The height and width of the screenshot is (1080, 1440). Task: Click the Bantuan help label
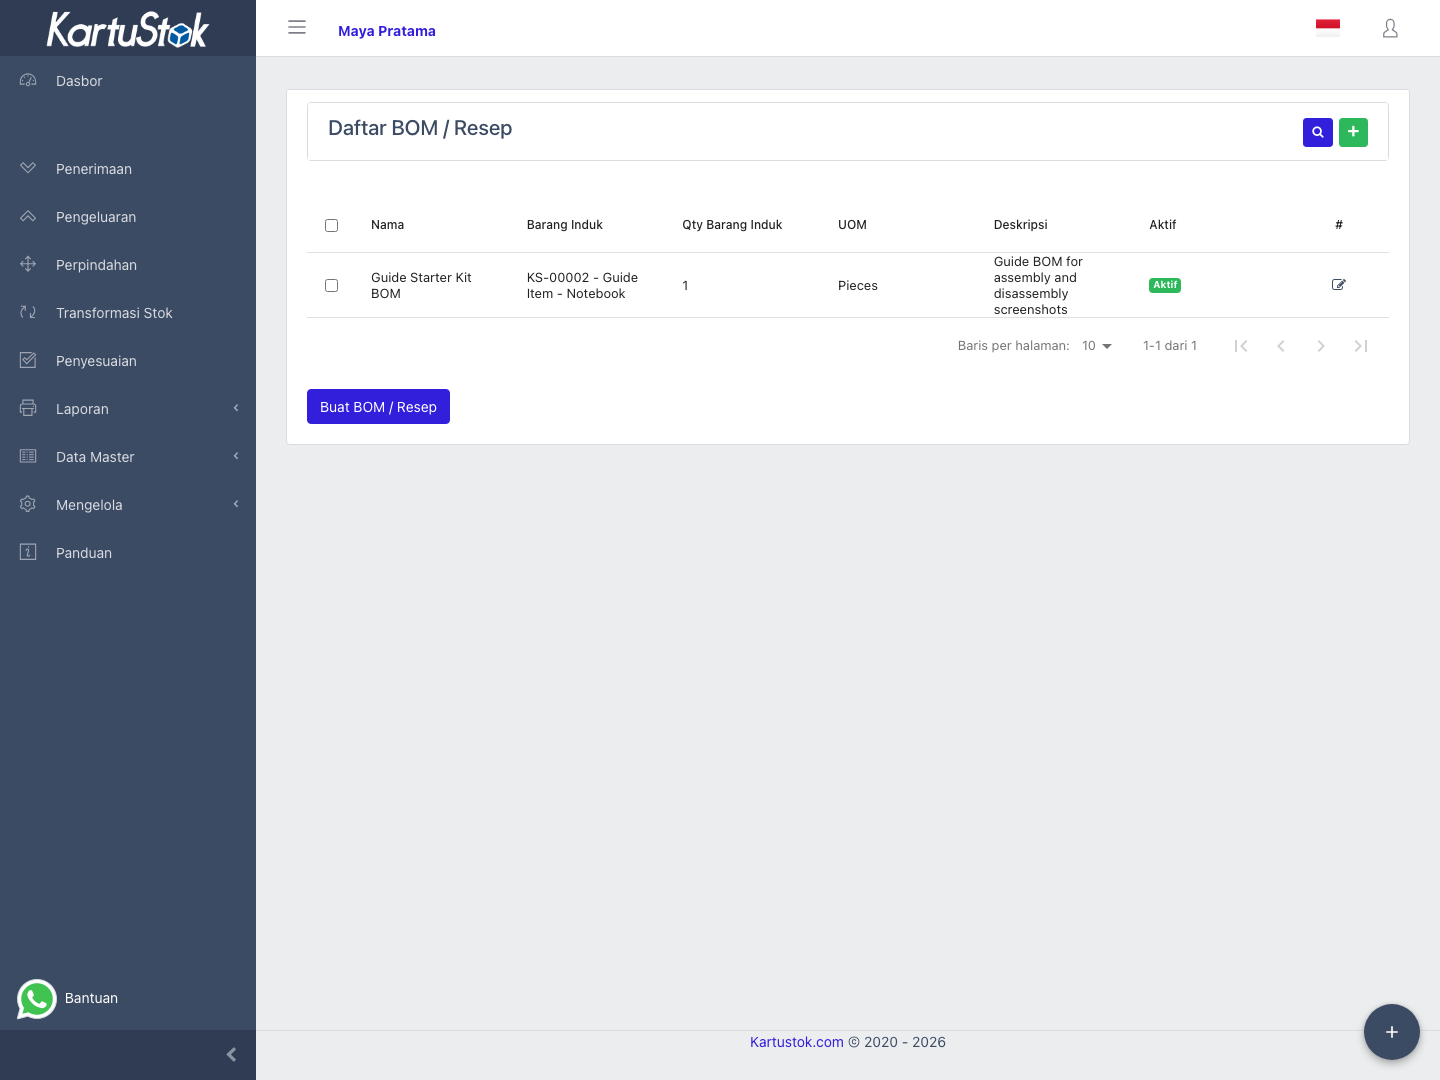91,998
